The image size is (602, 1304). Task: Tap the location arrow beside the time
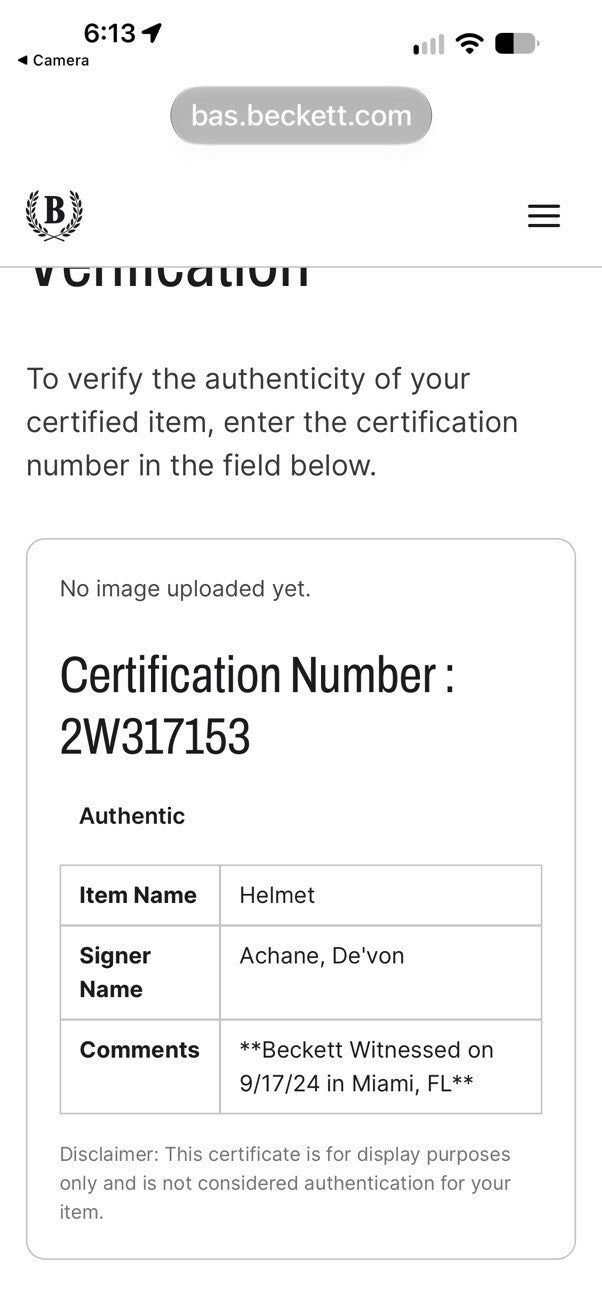pos(152,33)
